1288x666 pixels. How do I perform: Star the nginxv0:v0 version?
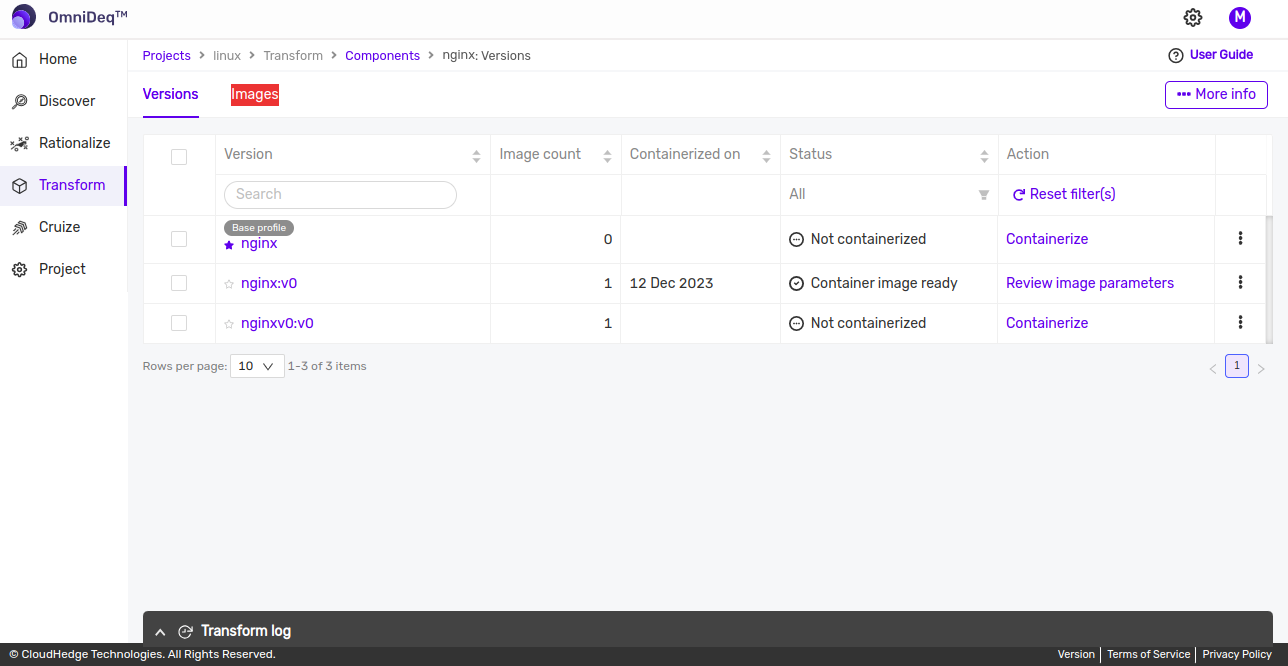tap(229, 324)
